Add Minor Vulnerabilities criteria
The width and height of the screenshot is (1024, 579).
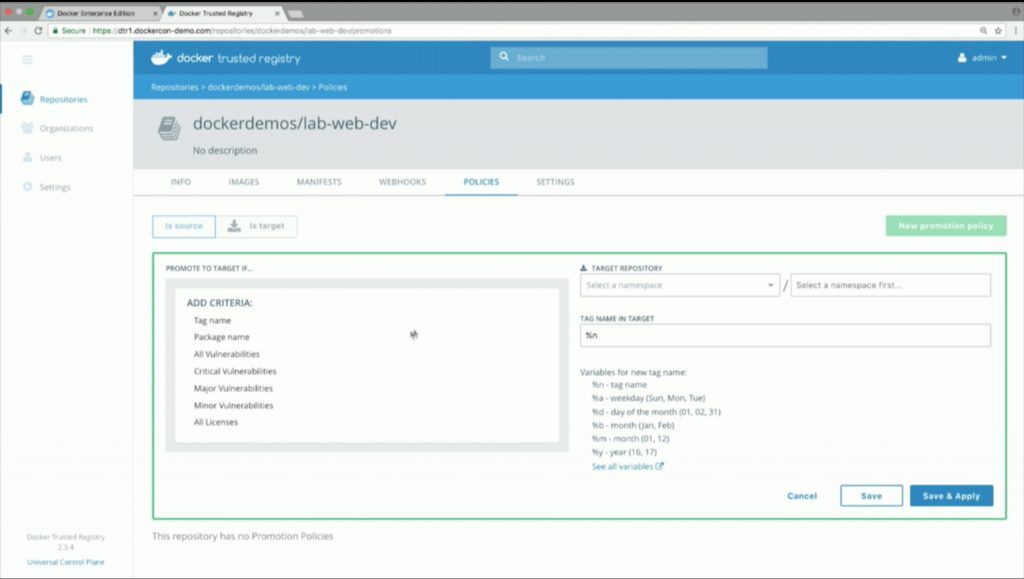tap(233, 405)
